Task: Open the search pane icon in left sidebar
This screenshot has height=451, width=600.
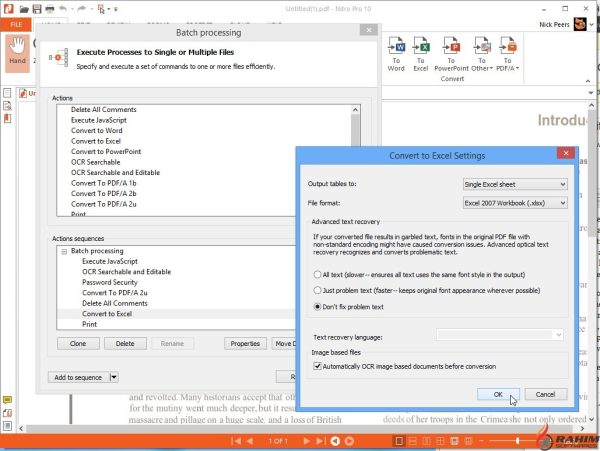Action: coord(7,106)
